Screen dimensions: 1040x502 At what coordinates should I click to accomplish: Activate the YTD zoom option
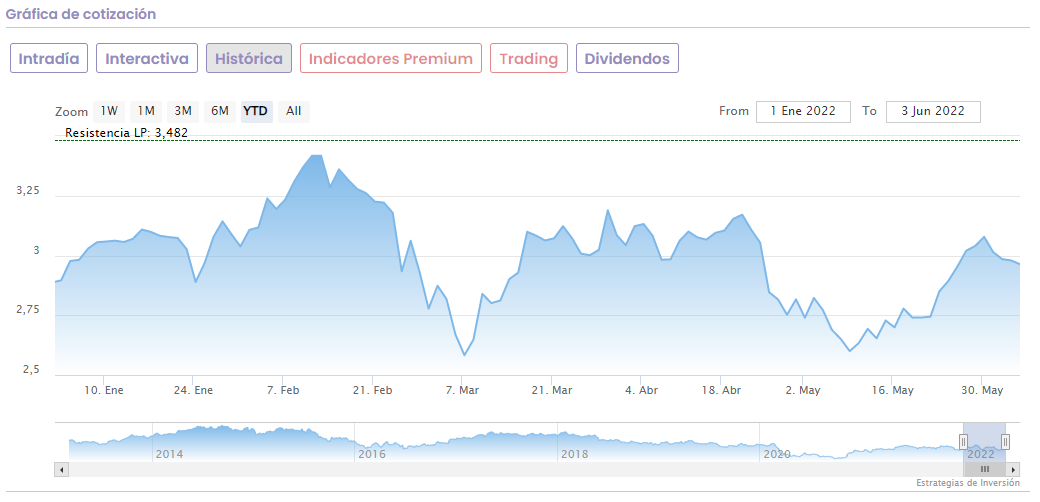(256, 111)
